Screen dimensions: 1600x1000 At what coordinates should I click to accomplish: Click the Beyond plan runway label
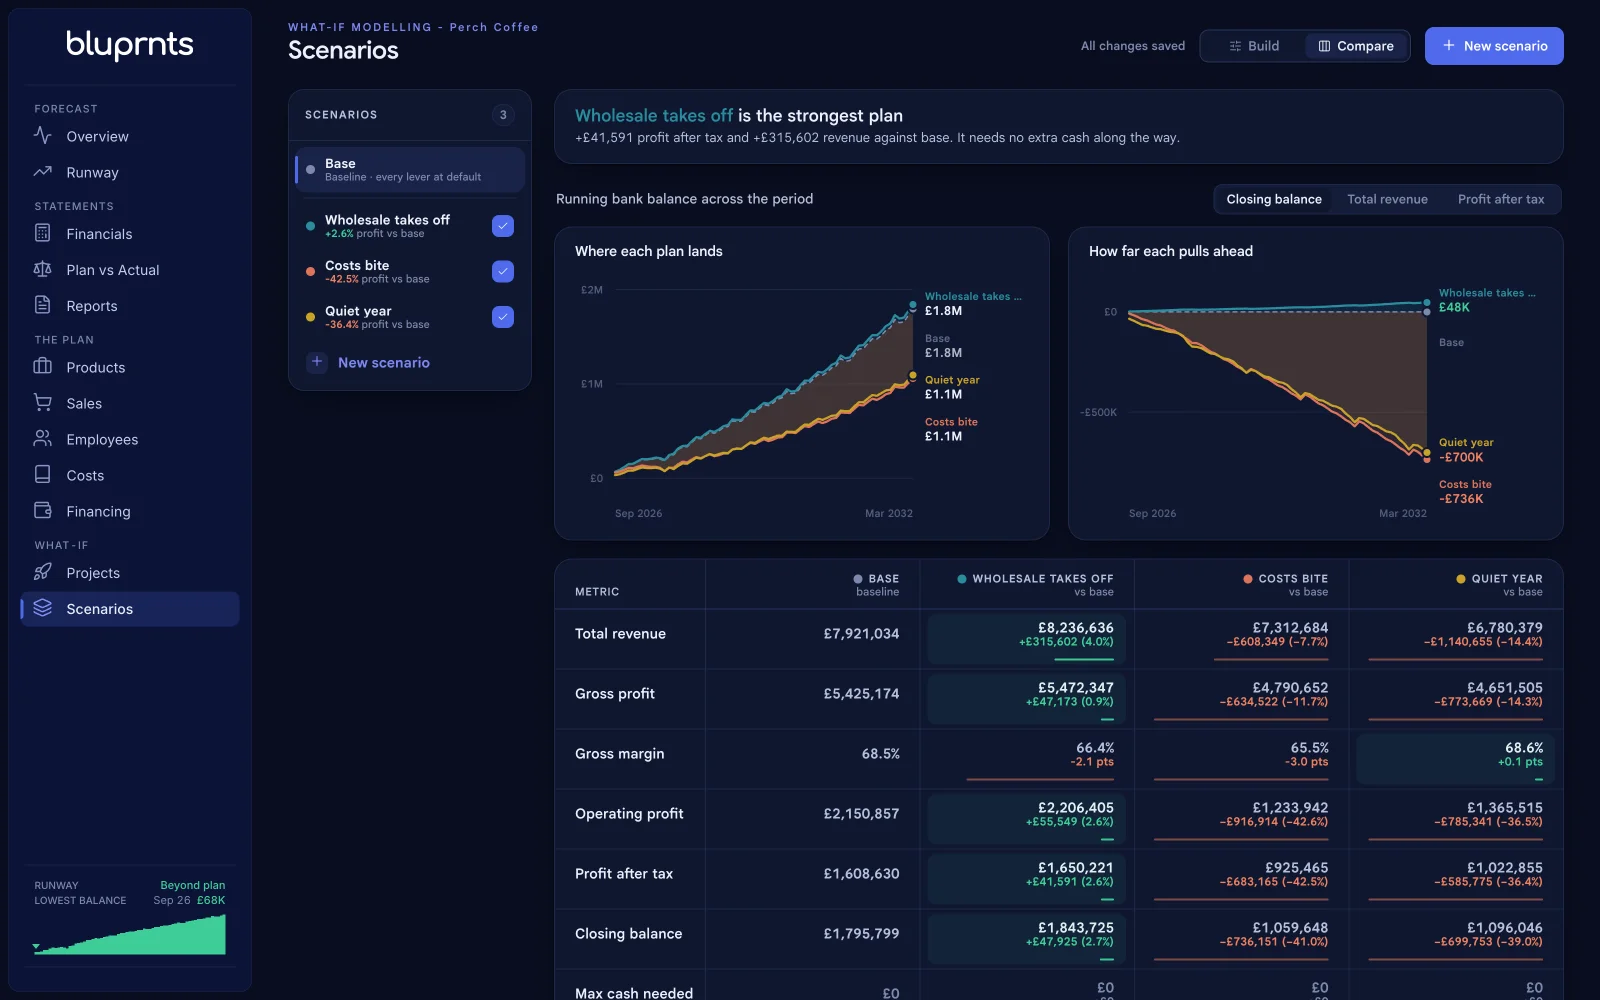pyautogui.click(x=192, y=885)
